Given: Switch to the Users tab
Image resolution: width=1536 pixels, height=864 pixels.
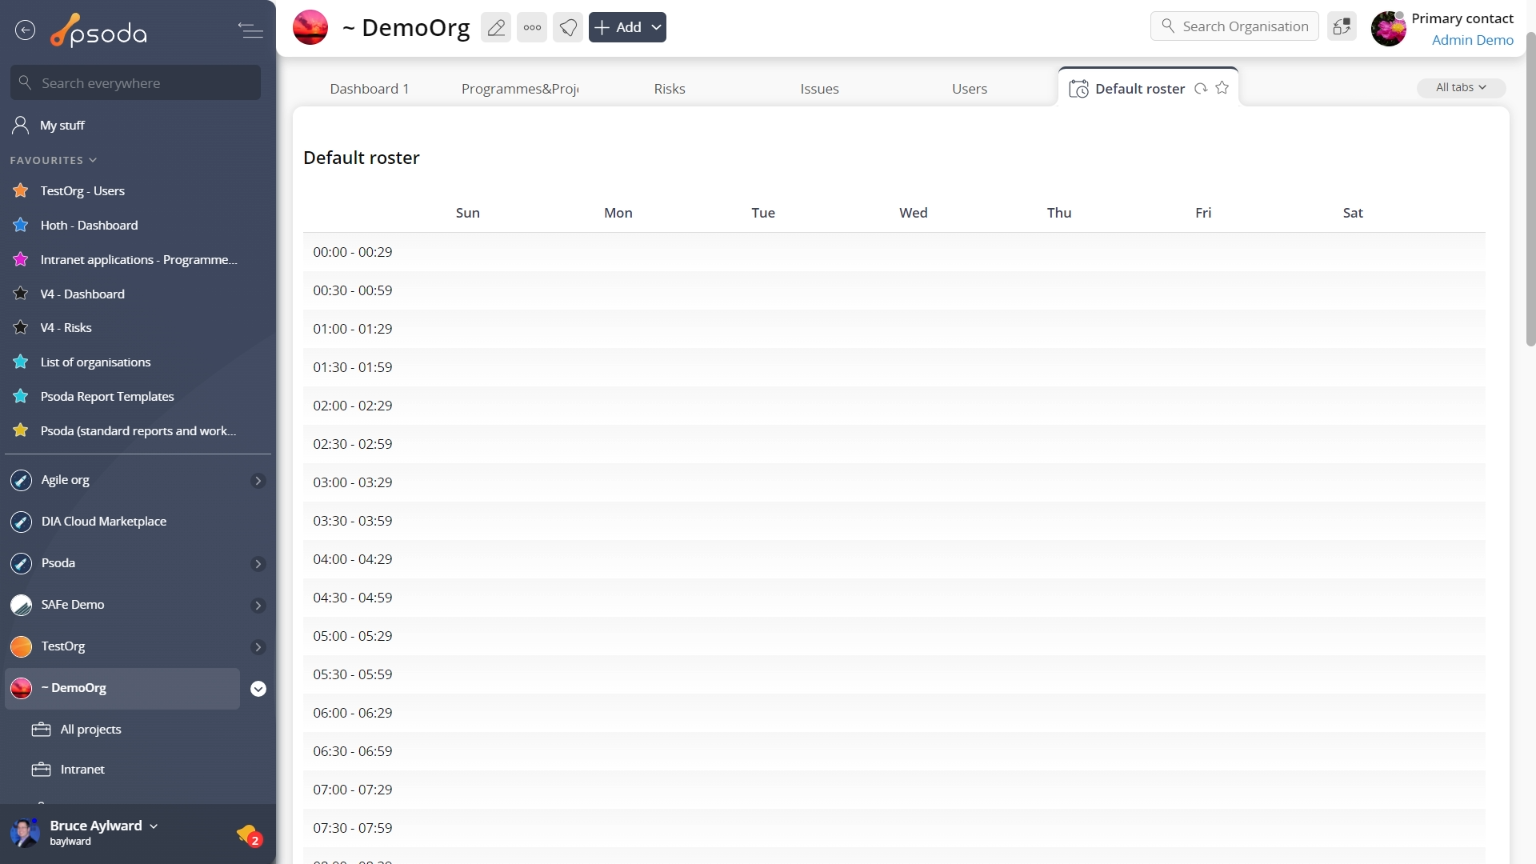Looking at the screenshot, I should point(970,89).
